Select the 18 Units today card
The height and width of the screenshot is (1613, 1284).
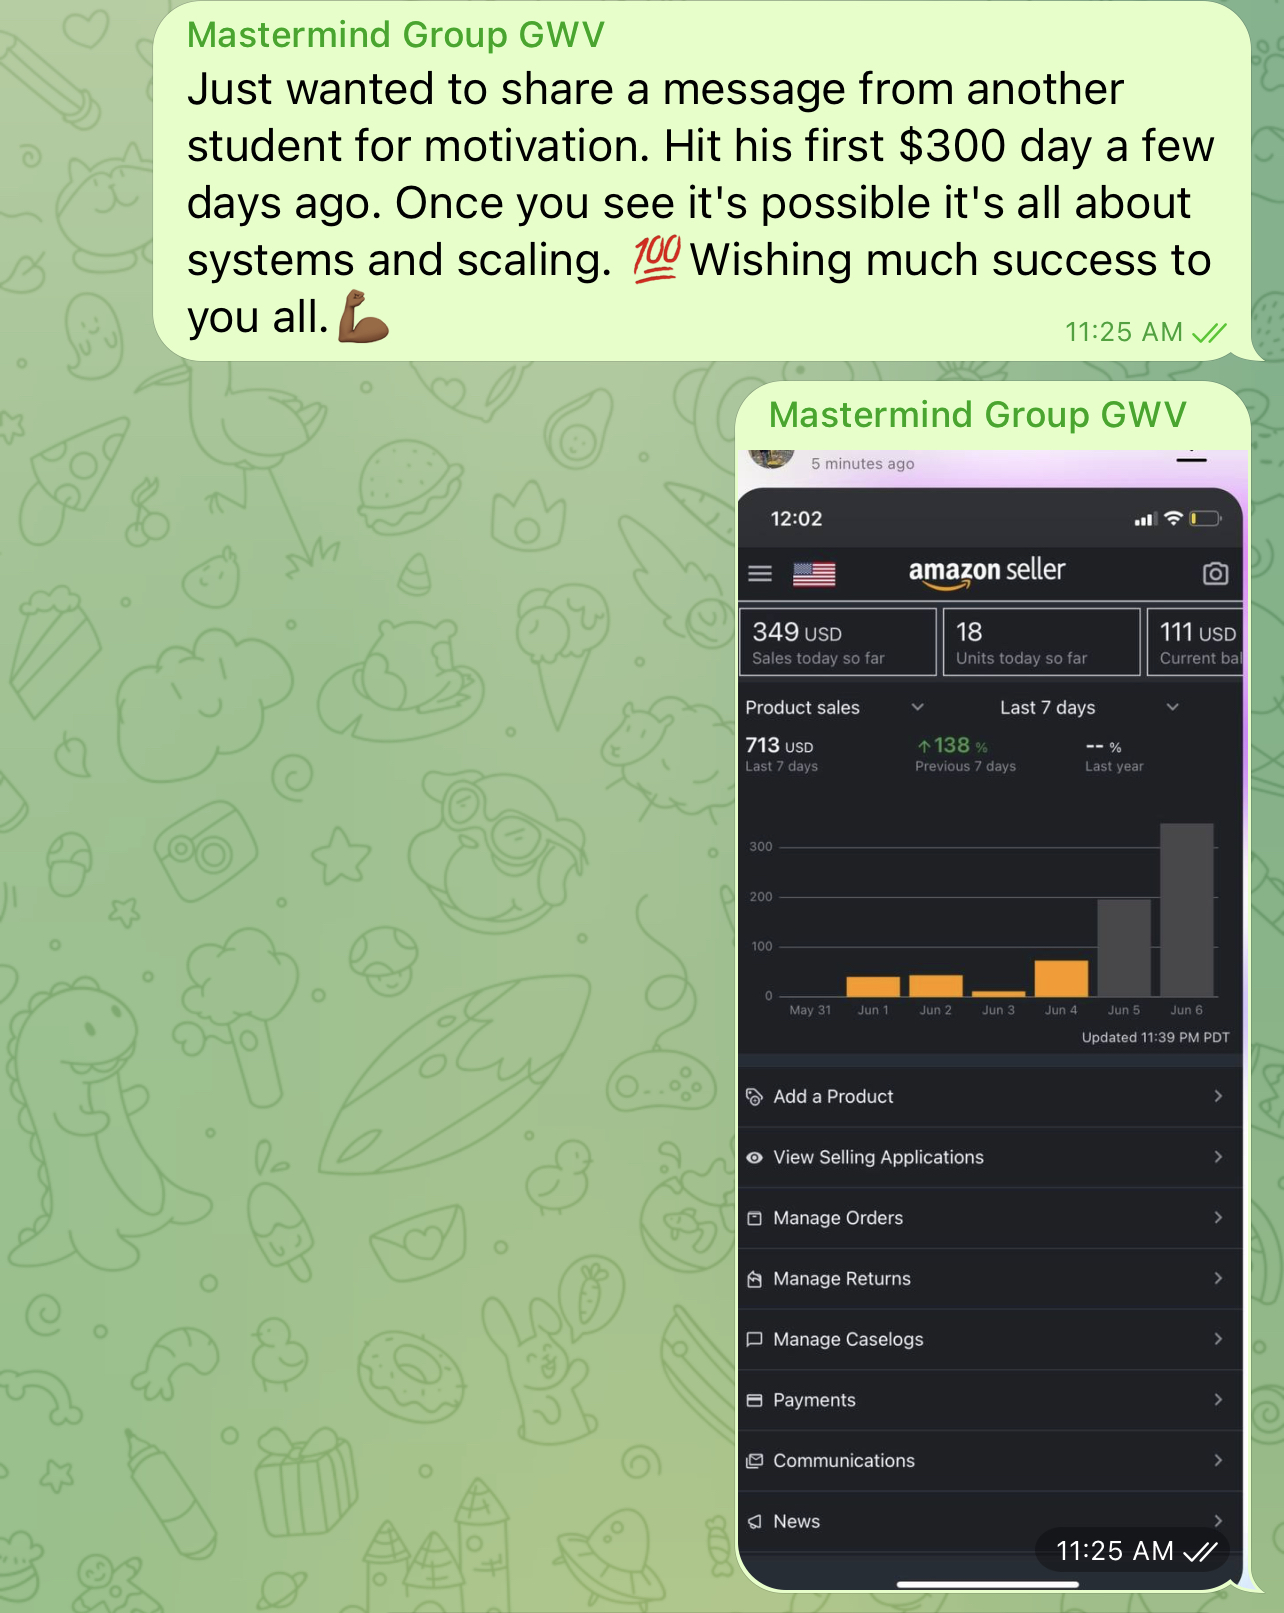tap(1042, 642)
